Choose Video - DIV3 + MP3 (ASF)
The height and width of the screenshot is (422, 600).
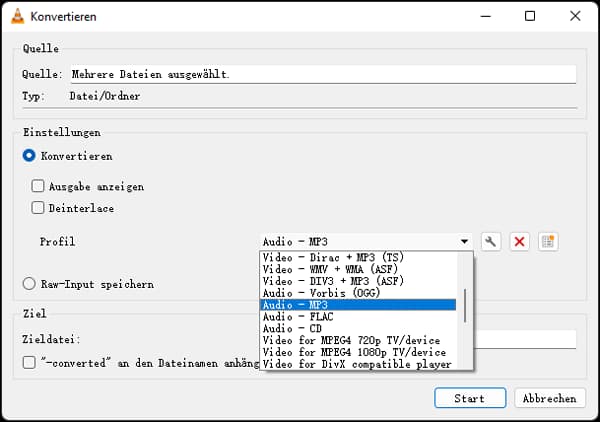(x=358, y=281)
